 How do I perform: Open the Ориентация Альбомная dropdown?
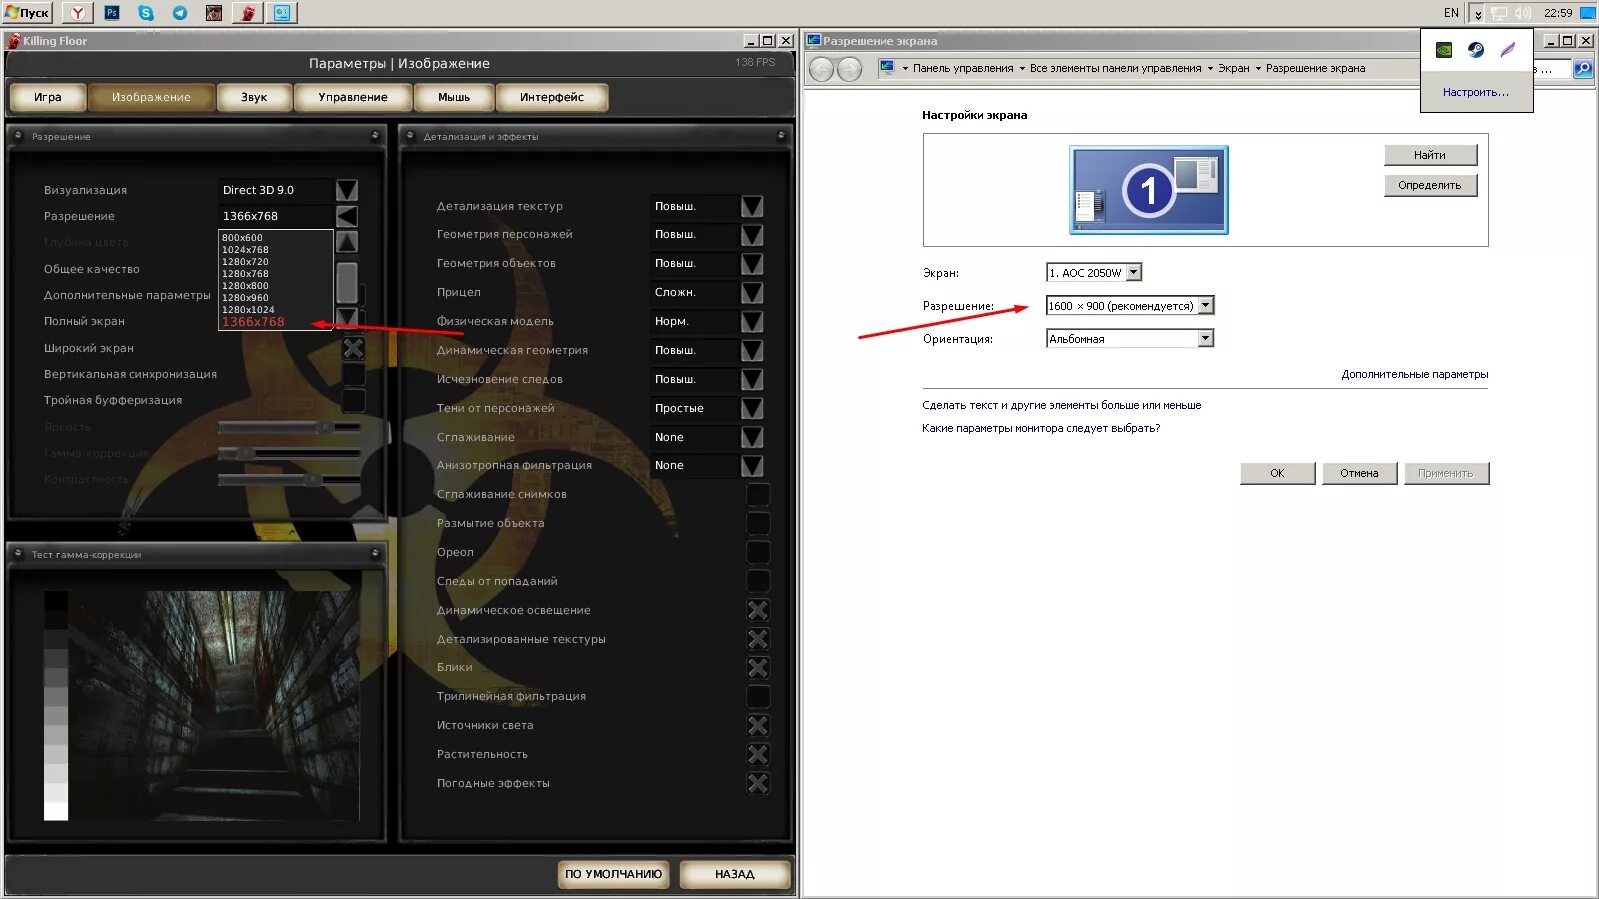pos(1205,339)
